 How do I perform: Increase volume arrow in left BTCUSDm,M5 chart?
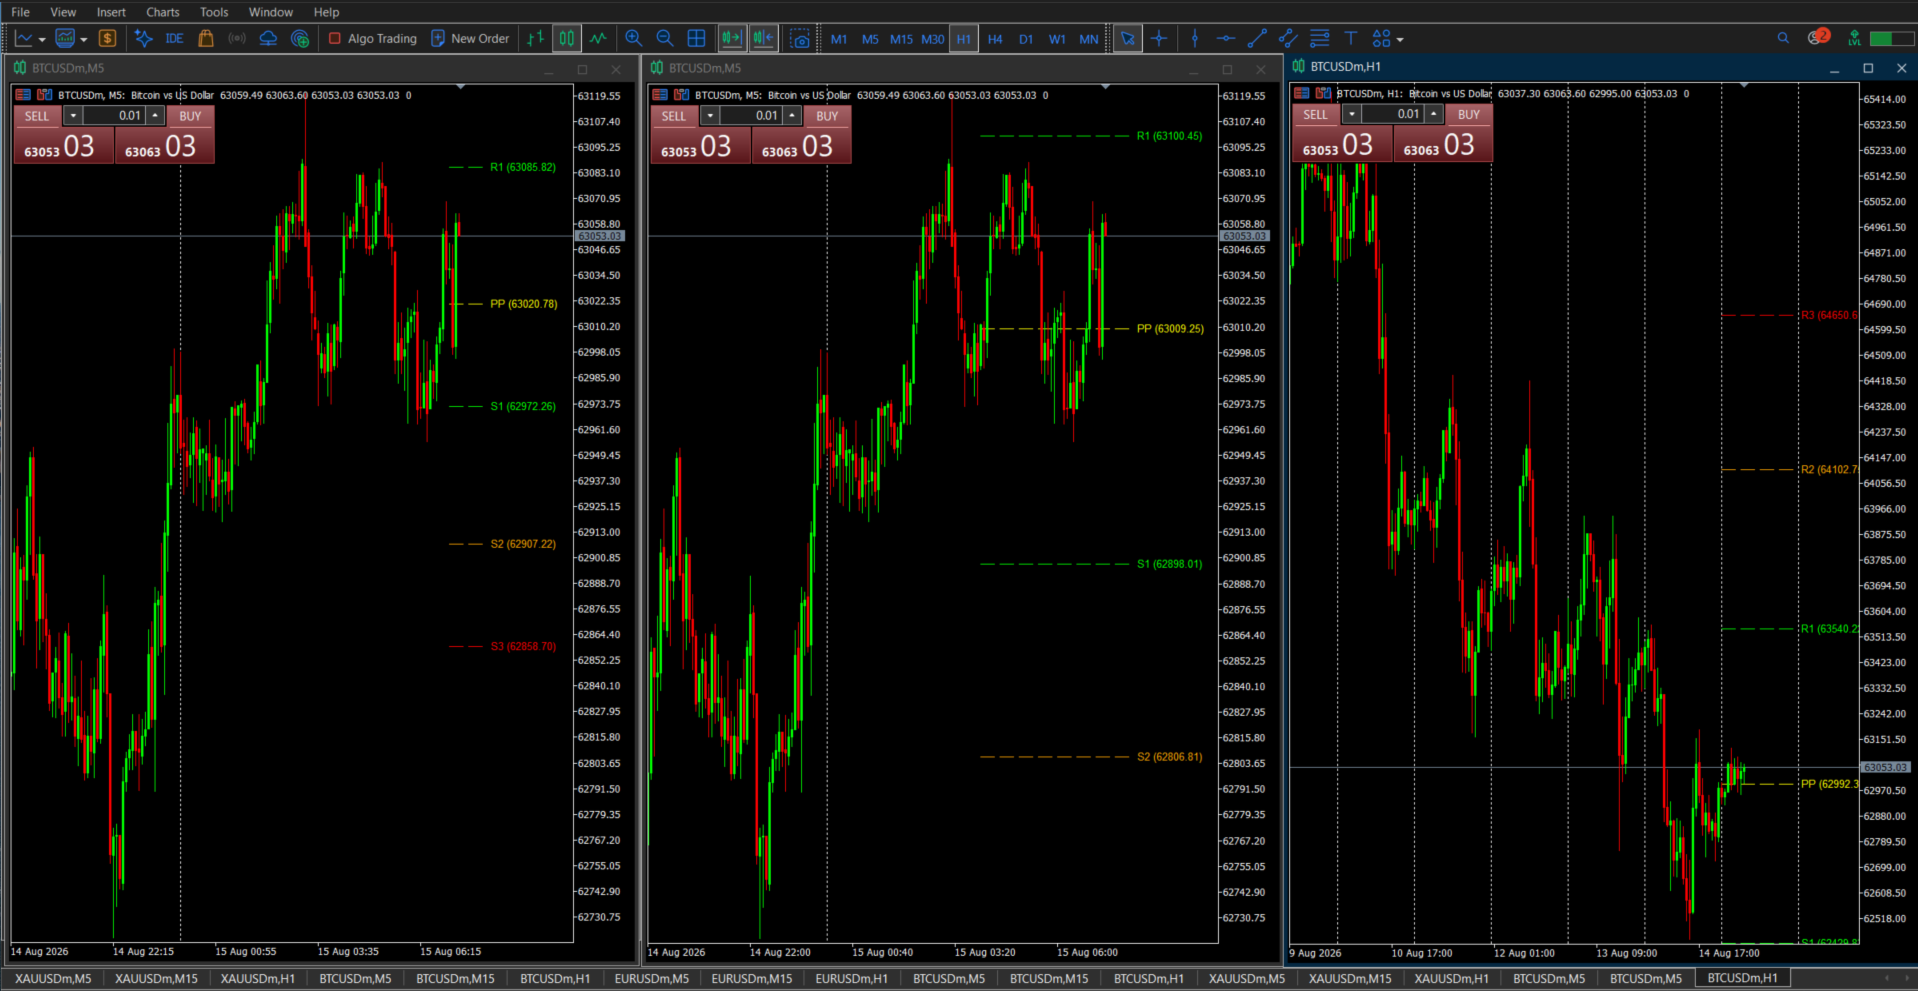click(x=155, y=116)
